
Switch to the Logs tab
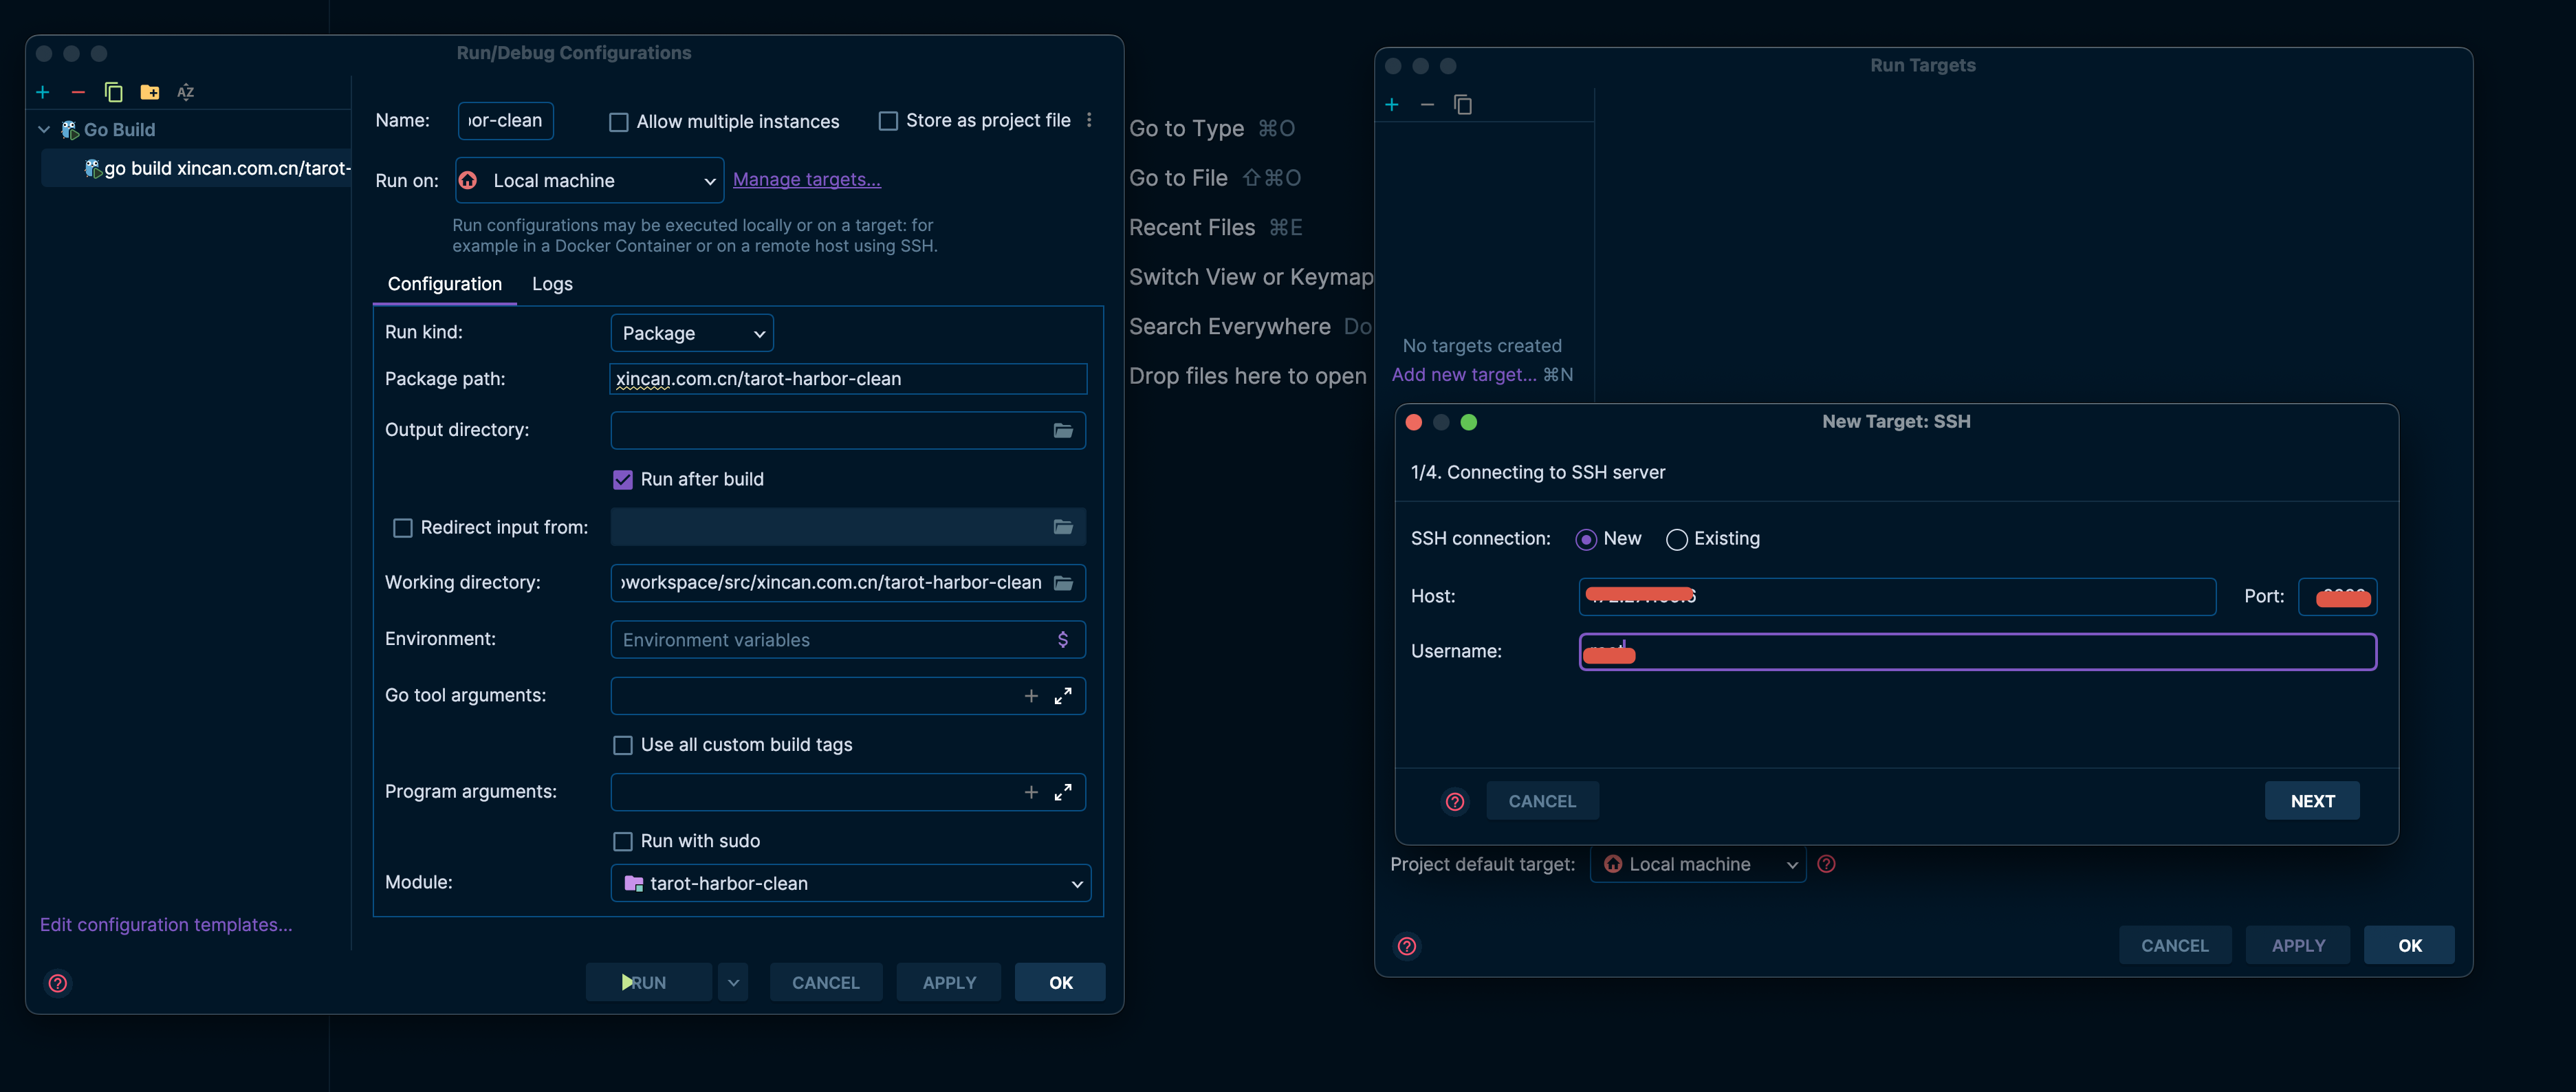tap(552, 284)
